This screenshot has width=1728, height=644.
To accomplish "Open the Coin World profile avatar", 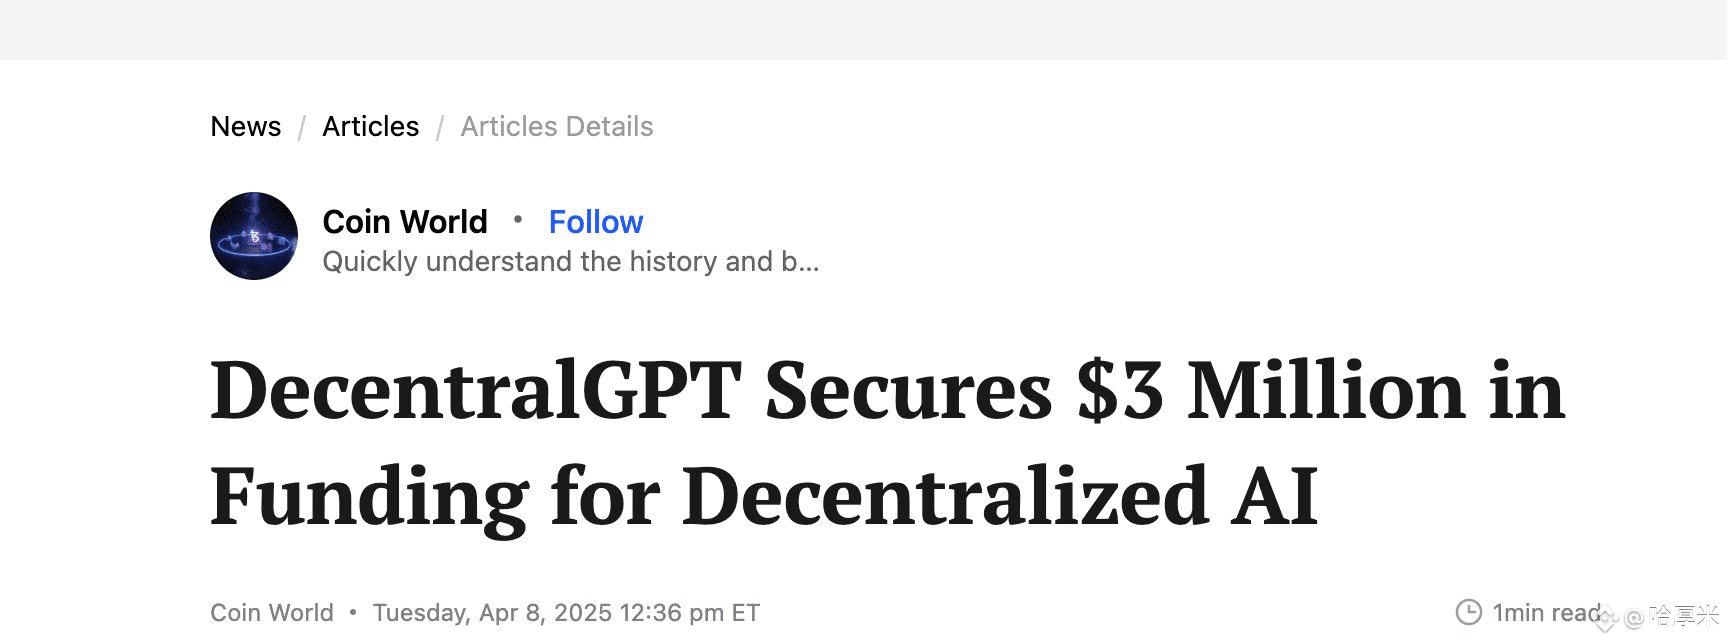I will (254, 236).
